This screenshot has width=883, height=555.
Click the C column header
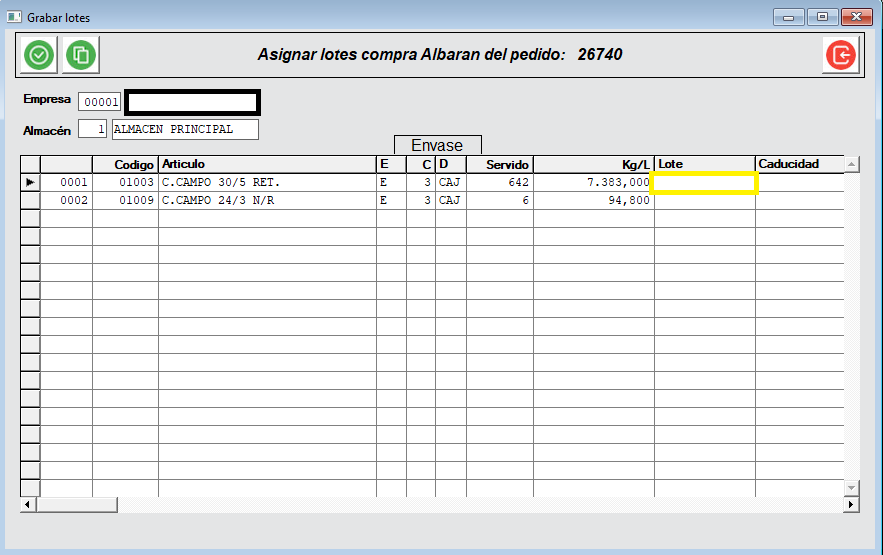click(421, 164)
